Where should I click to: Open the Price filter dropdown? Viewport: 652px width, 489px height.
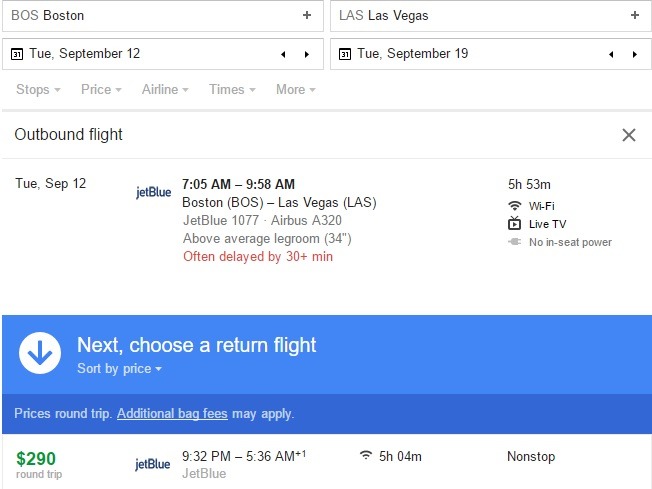coord(101,89)
